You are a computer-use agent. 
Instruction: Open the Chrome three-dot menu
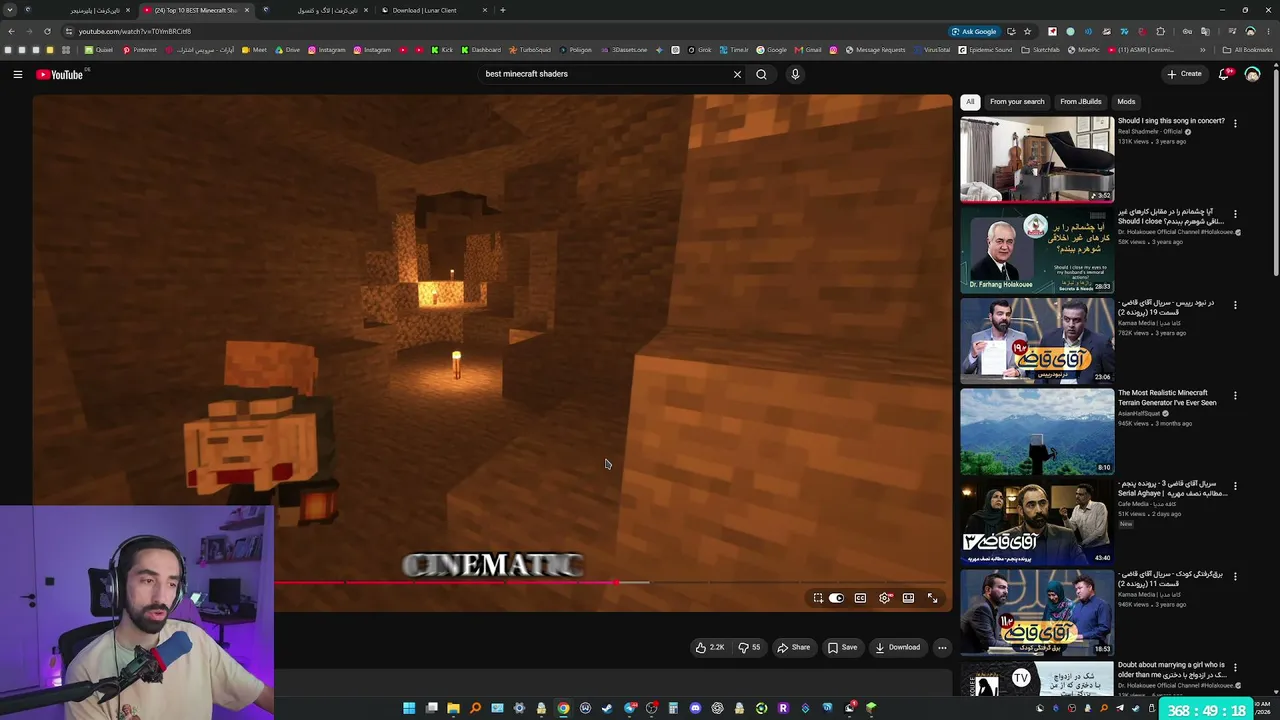pos(1268,31)
